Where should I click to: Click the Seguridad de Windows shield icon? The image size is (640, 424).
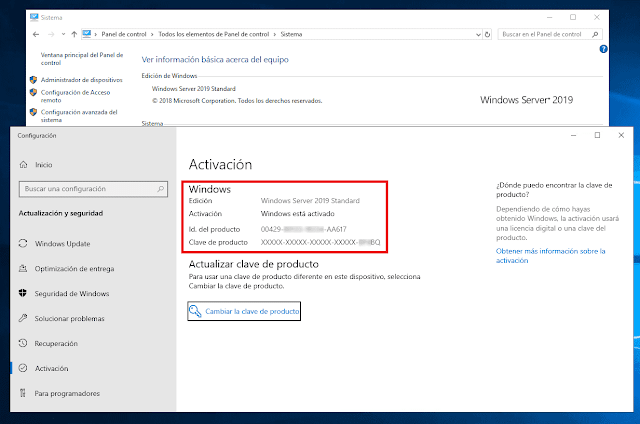tap(23, 293)
